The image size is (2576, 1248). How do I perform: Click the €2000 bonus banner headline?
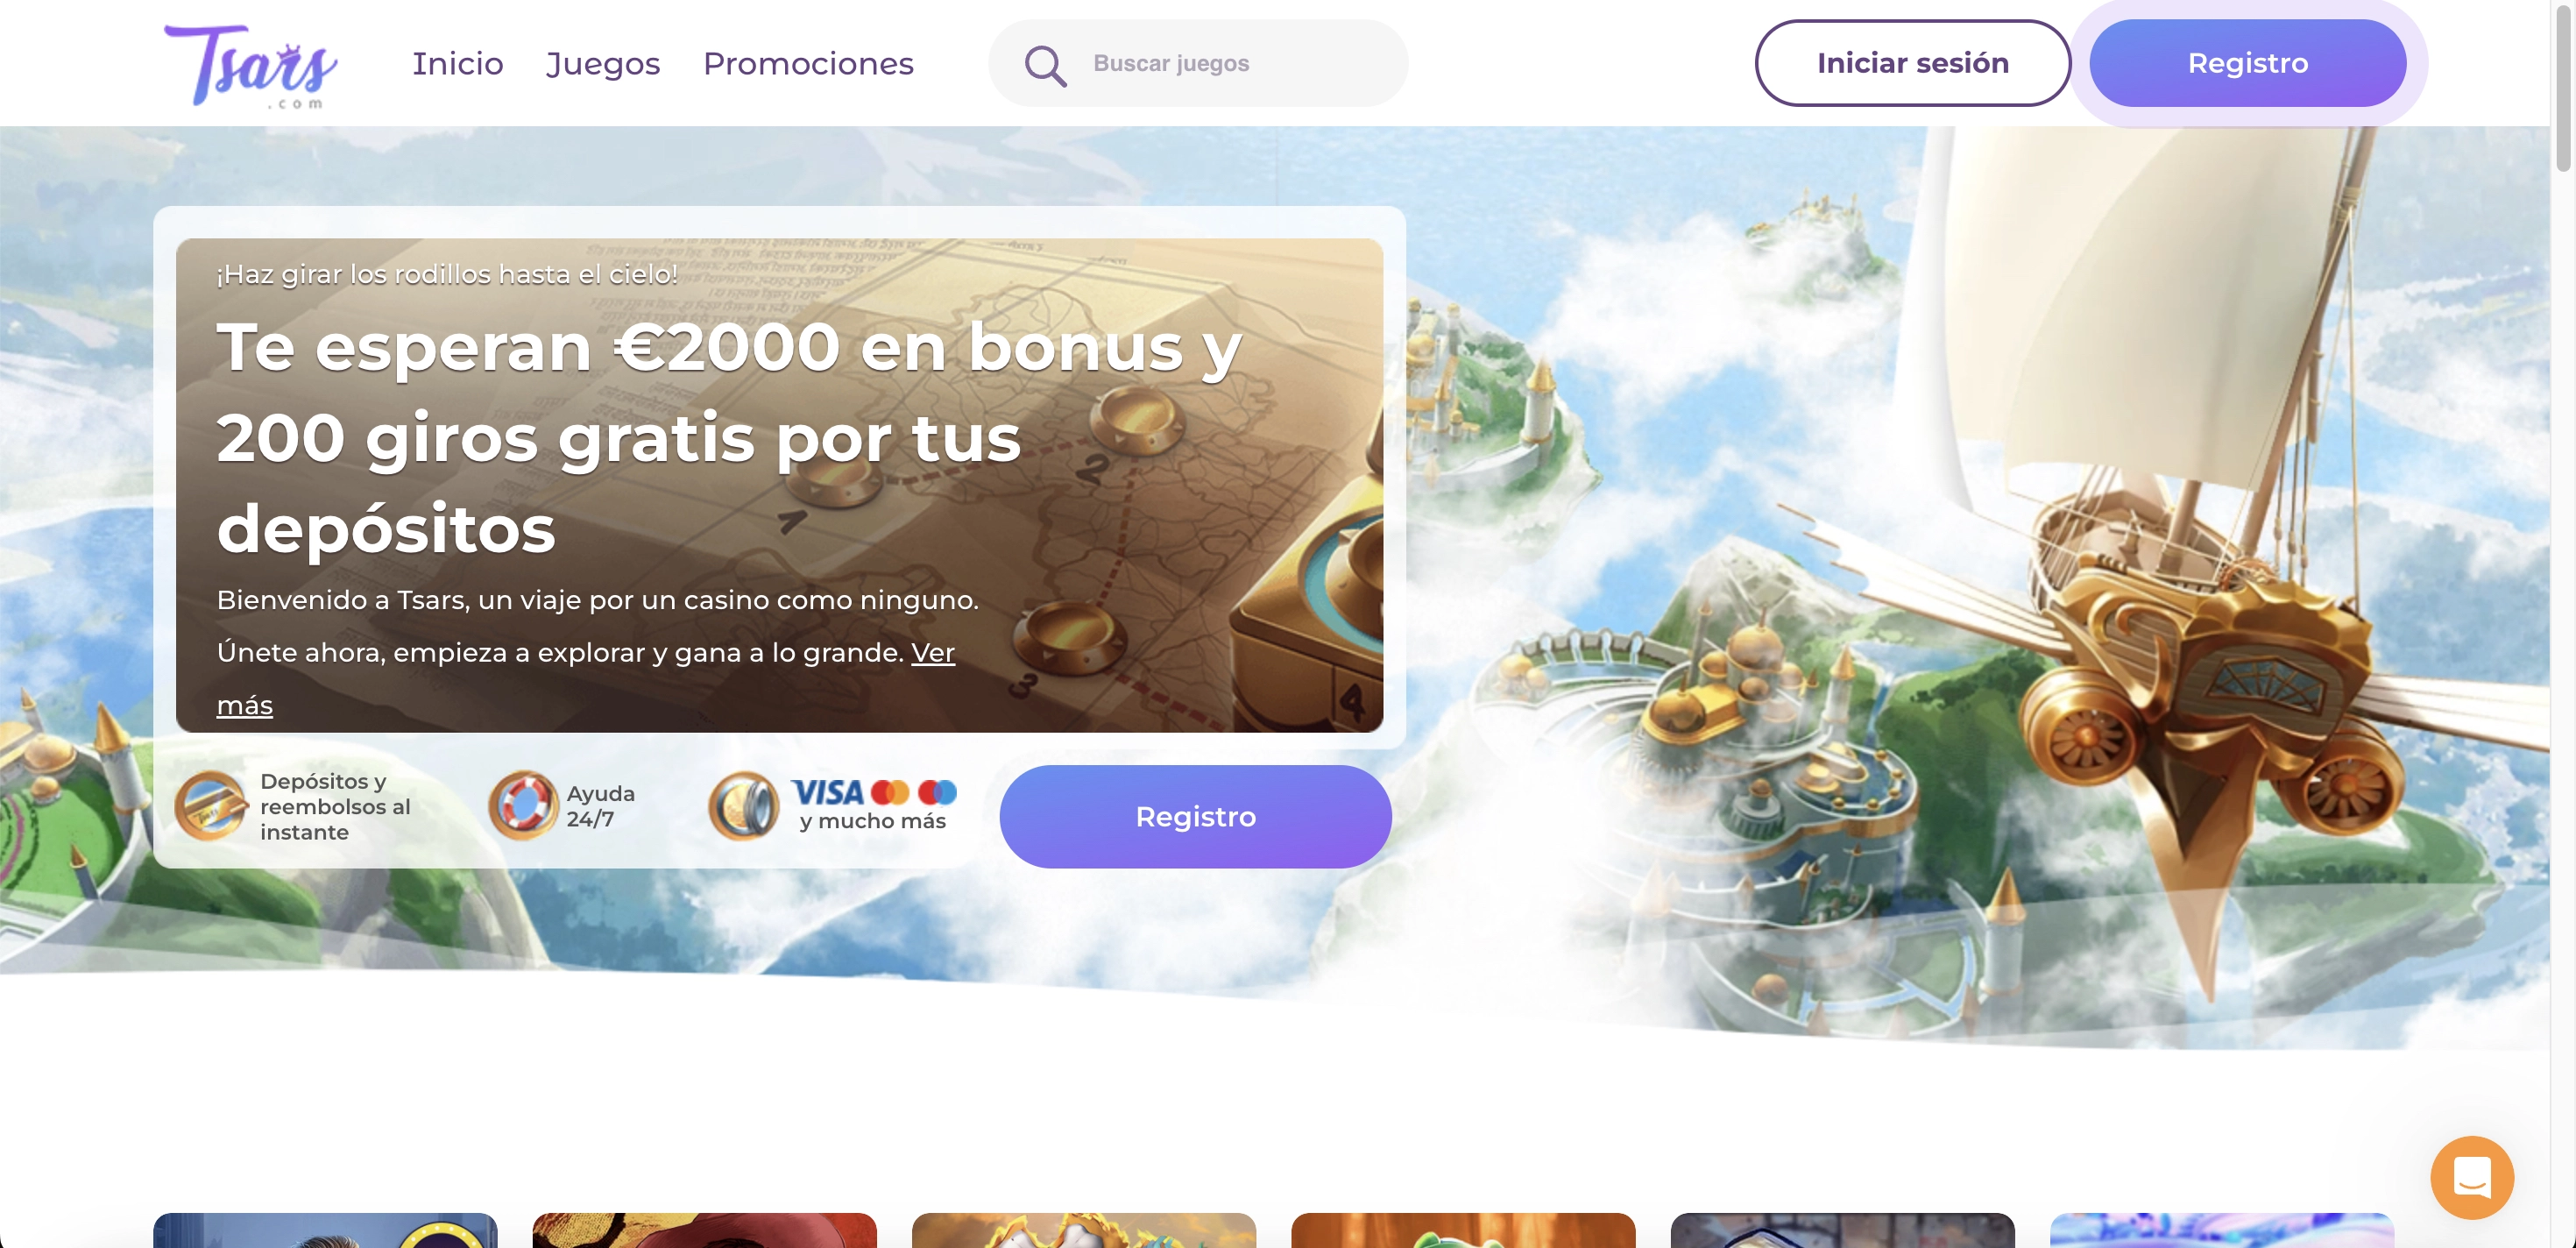pyautogui.click(x=728, y=437)
